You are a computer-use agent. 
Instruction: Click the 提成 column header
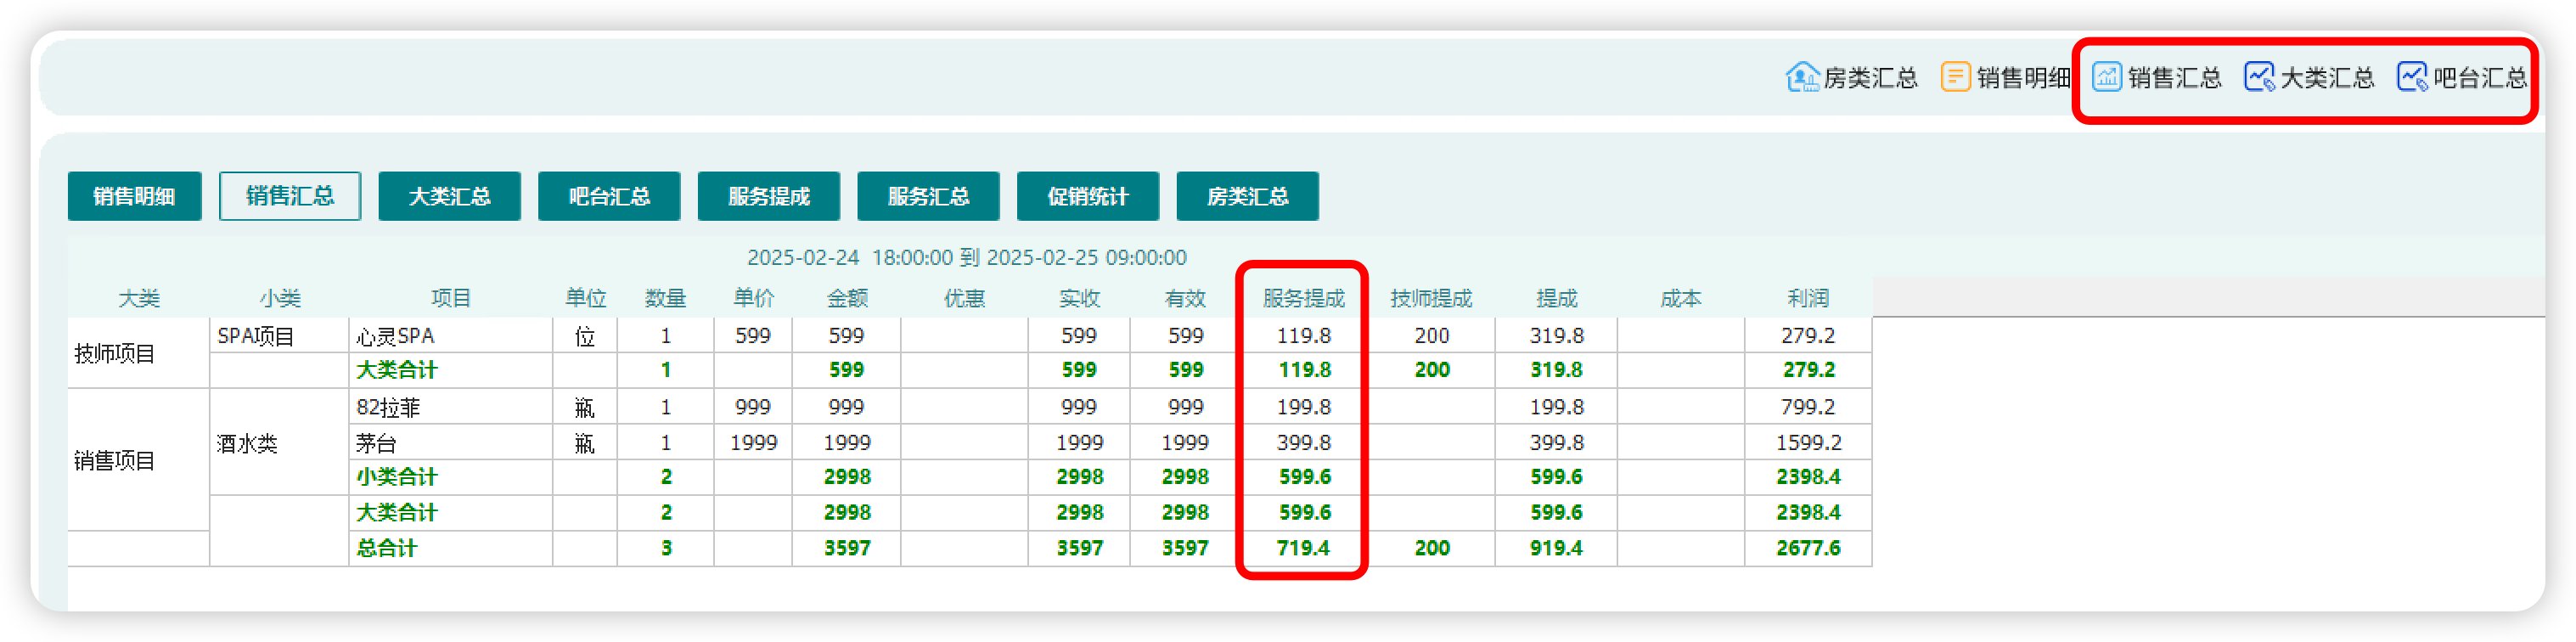tap(1556, 298)
